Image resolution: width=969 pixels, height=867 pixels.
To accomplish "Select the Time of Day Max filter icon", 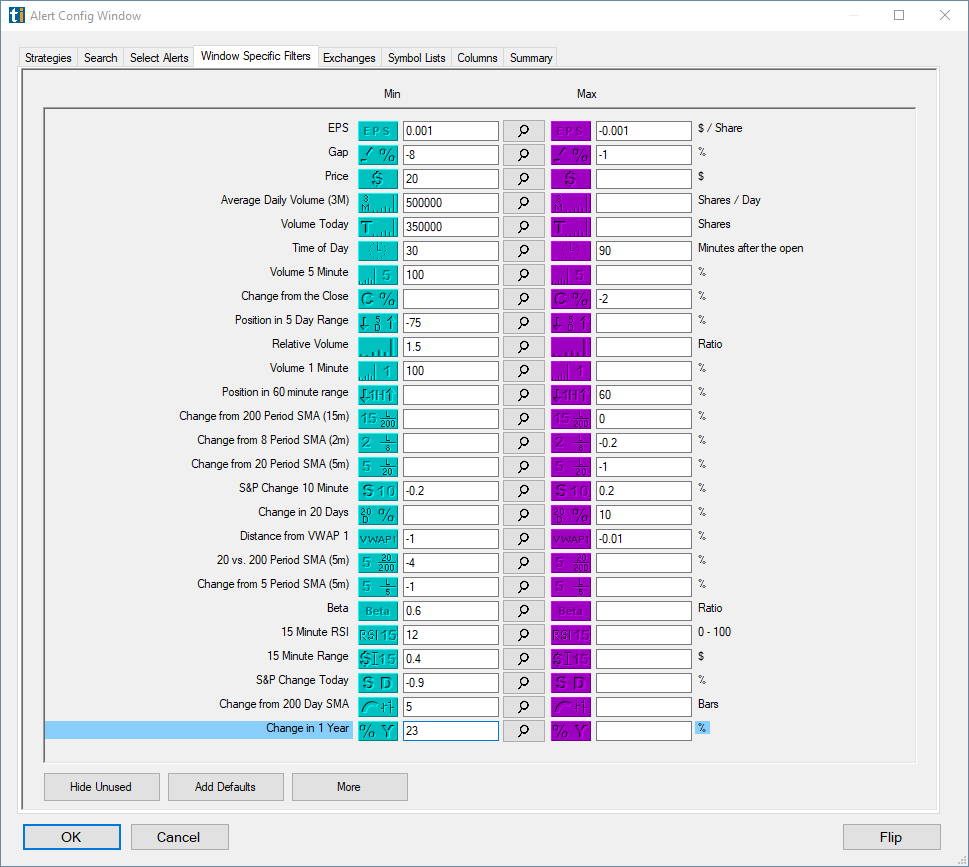I will point(570,250).
